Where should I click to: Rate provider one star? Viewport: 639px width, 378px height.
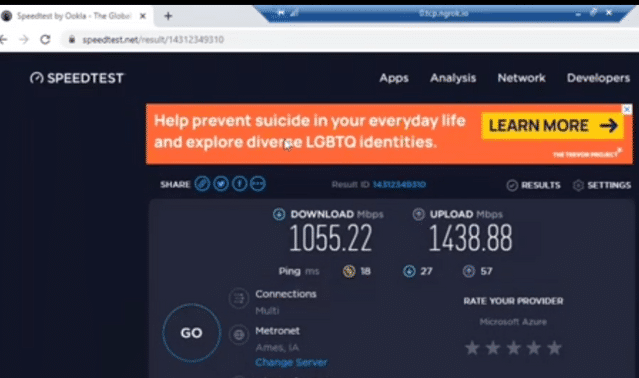coord(472,348)
